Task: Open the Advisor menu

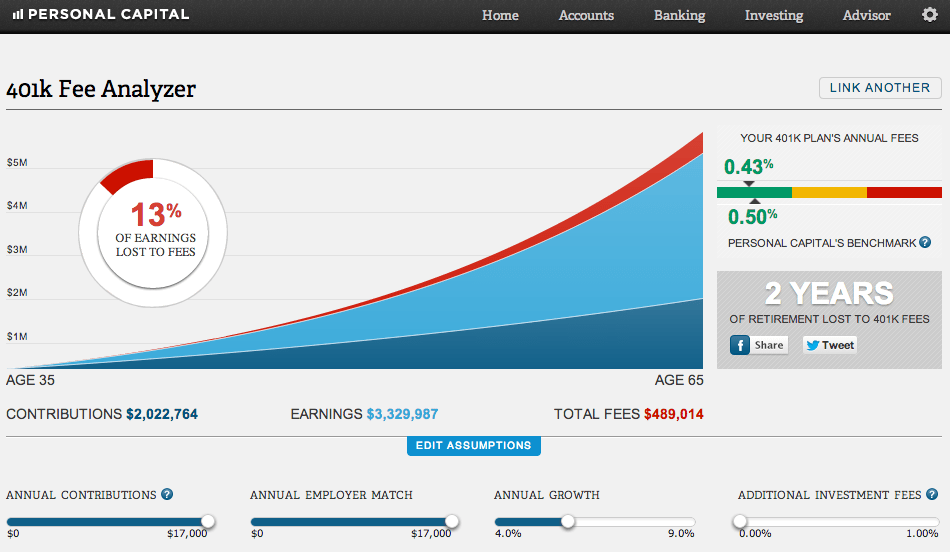Action: [866, 15]
